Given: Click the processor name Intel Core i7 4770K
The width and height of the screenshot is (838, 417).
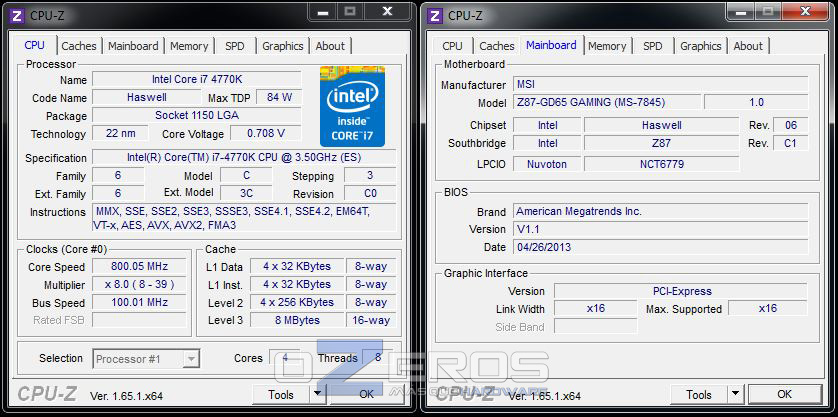Looking at the screenshot, I should click(197, 79).
